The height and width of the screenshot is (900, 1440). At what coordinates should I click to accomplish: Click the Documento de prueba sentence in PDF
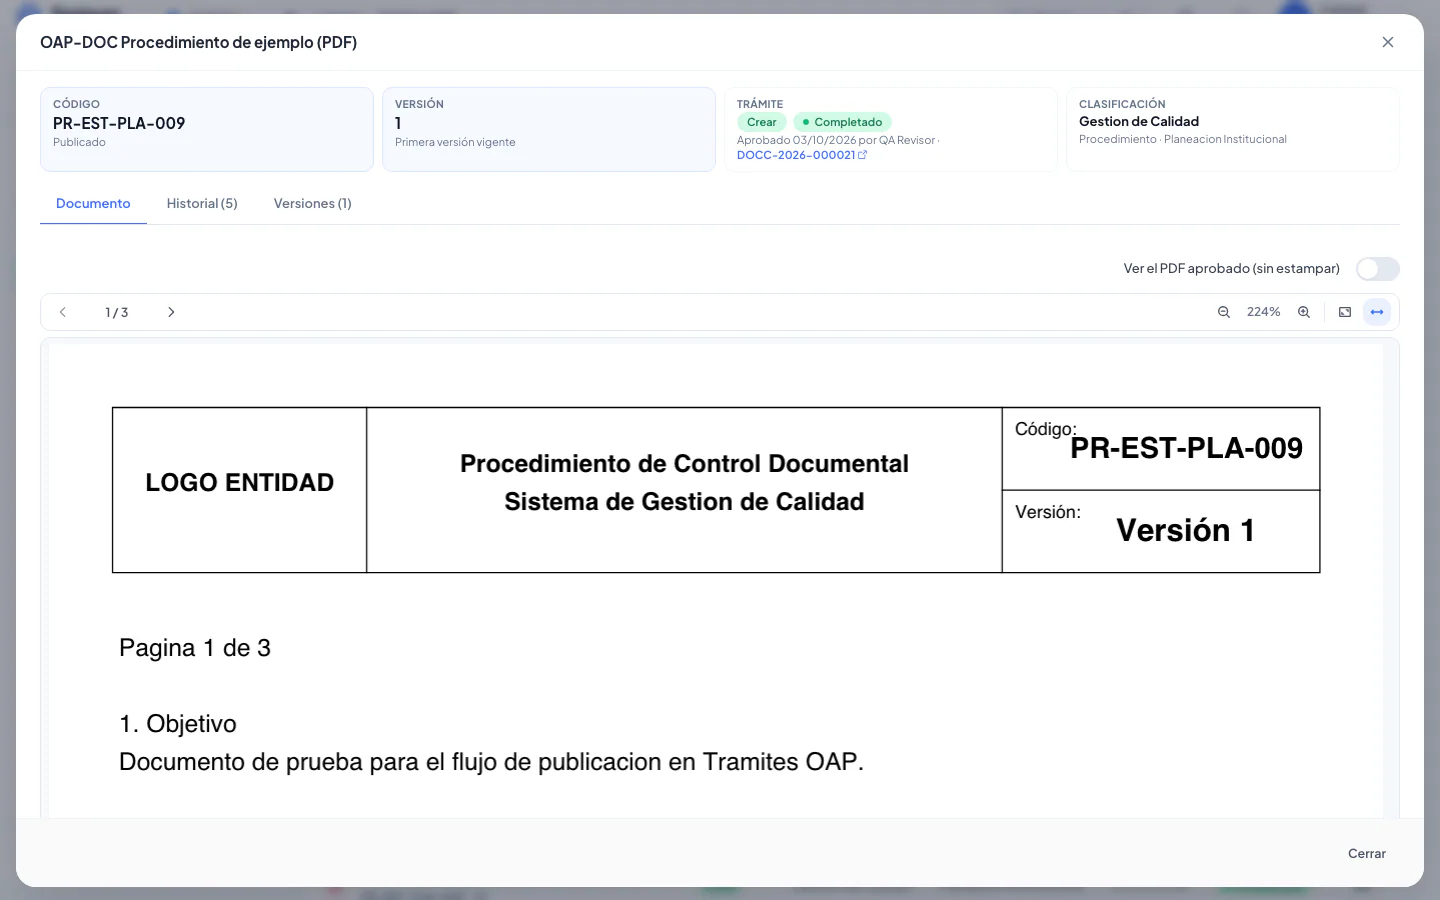[491, 762]
